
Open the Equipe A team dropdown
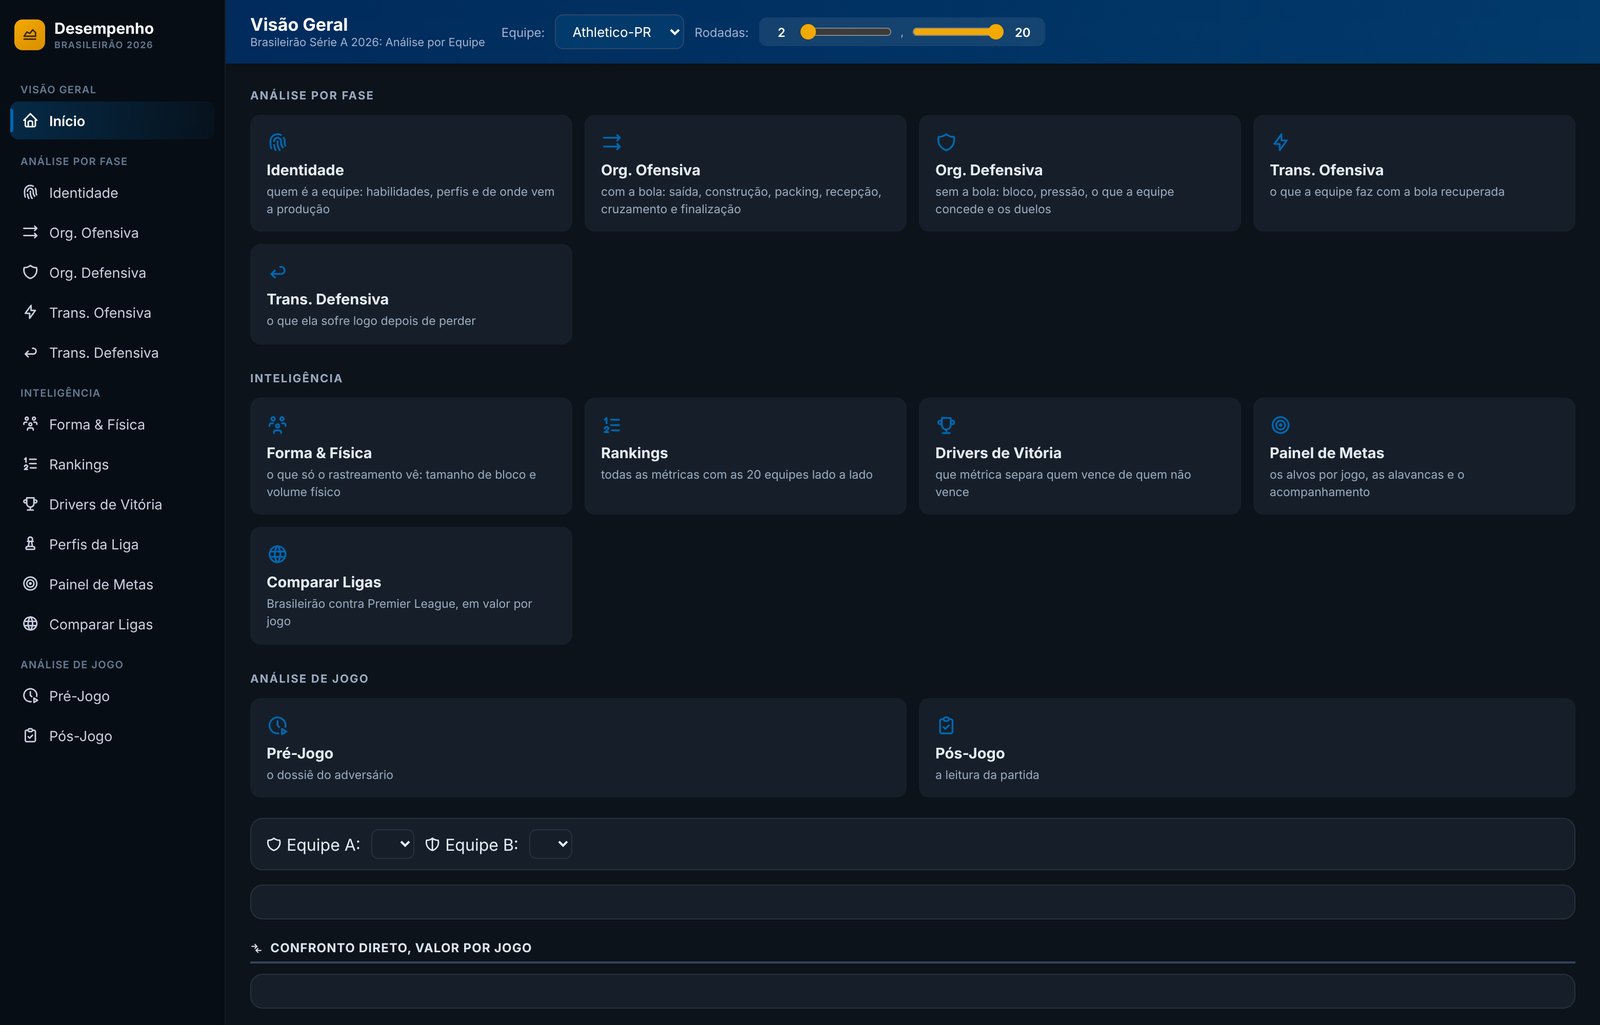coord(392,844)
